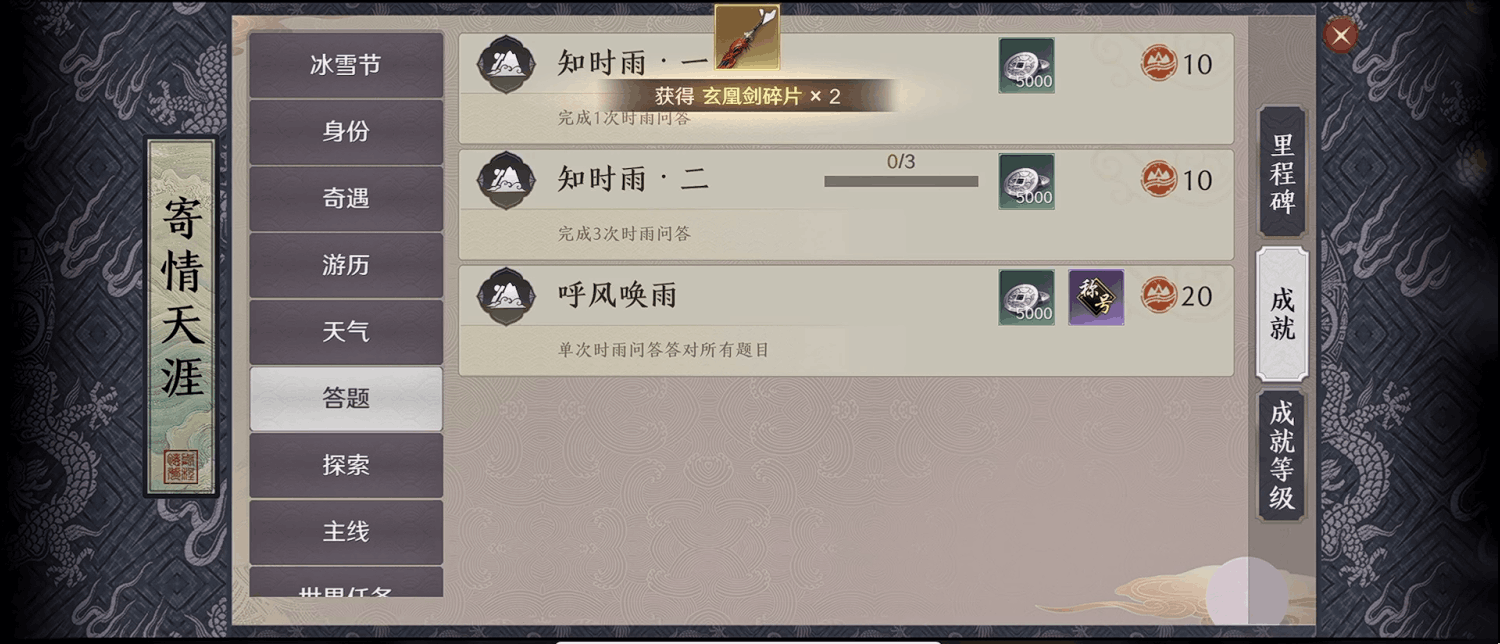Switch to the 里程碑 vertical tab
The width and height of the screenshot is (1500, 644).
coord(1282,172)
